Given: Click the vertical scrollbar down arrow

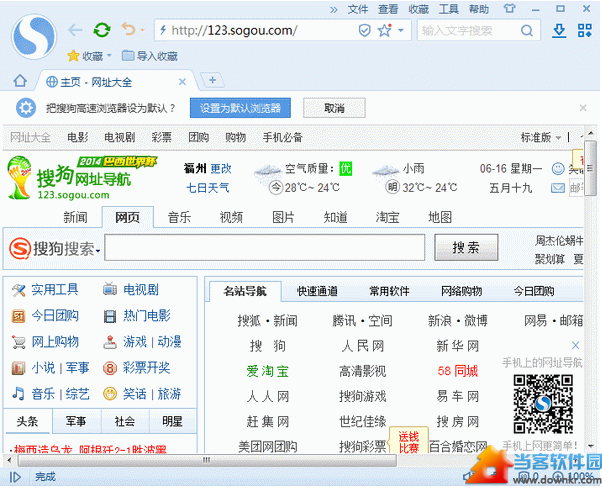Looking at the screenshot, I should pos(591,446).
